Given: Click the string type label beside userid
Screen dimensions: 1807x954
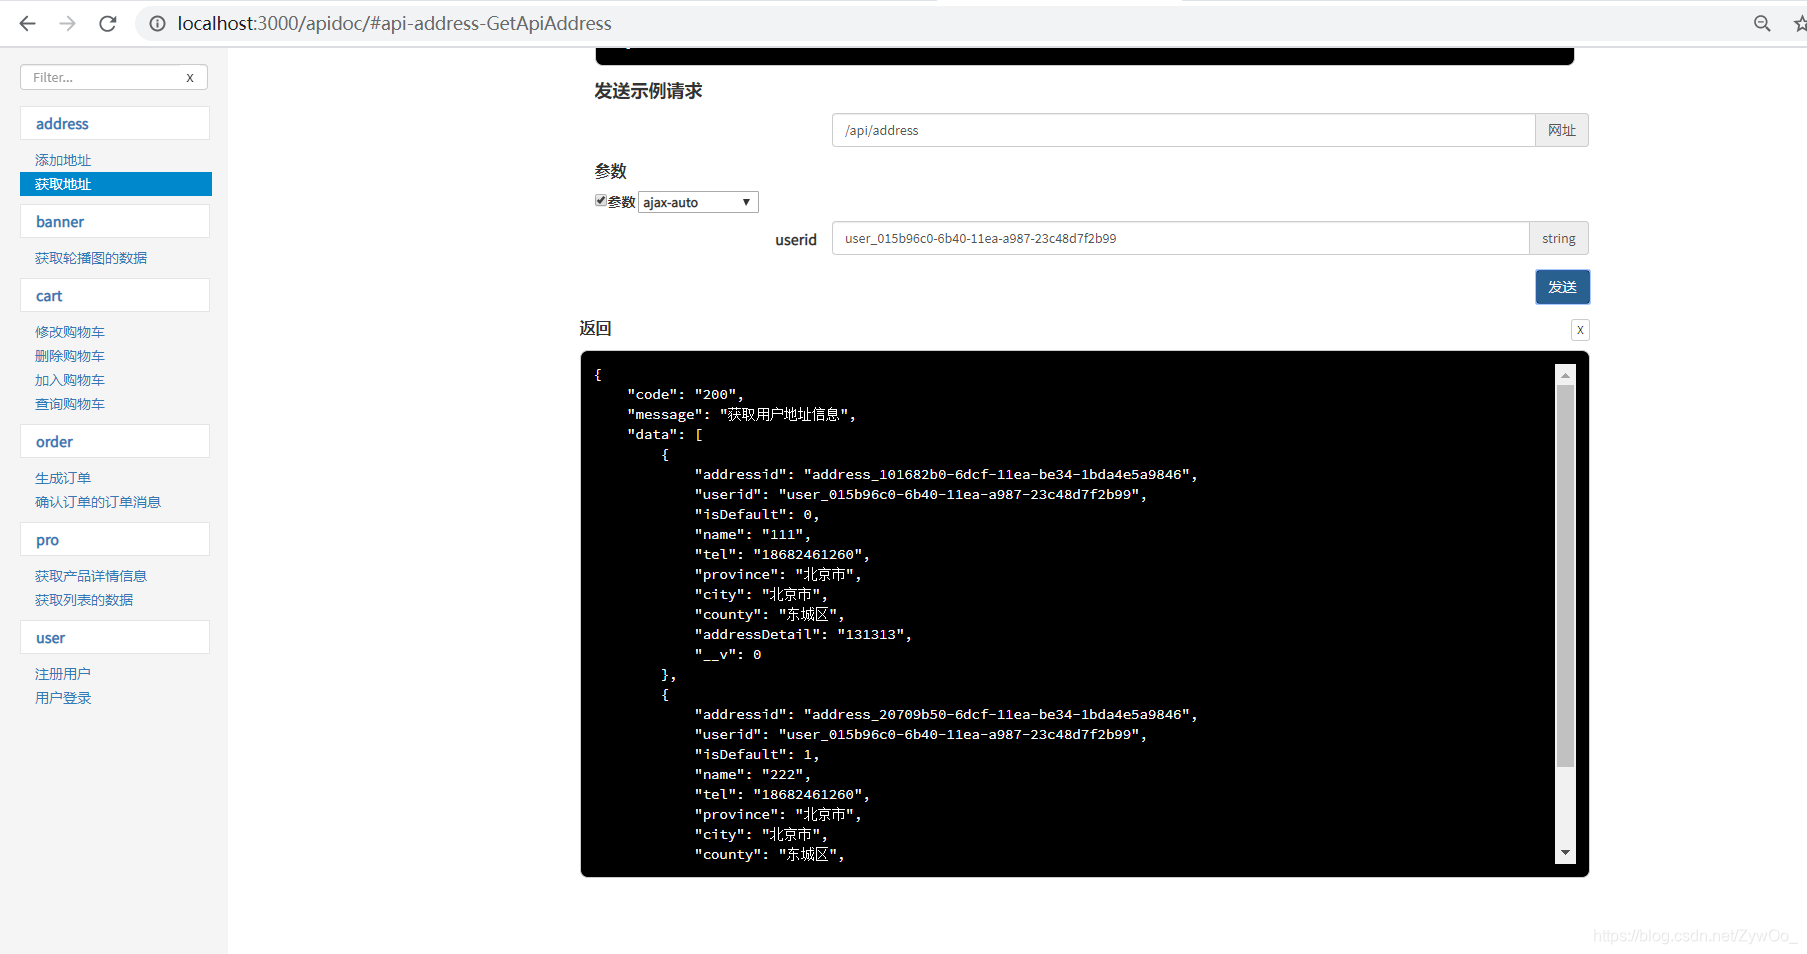Looking at the screenshot, I should [x=1558, y=238].
